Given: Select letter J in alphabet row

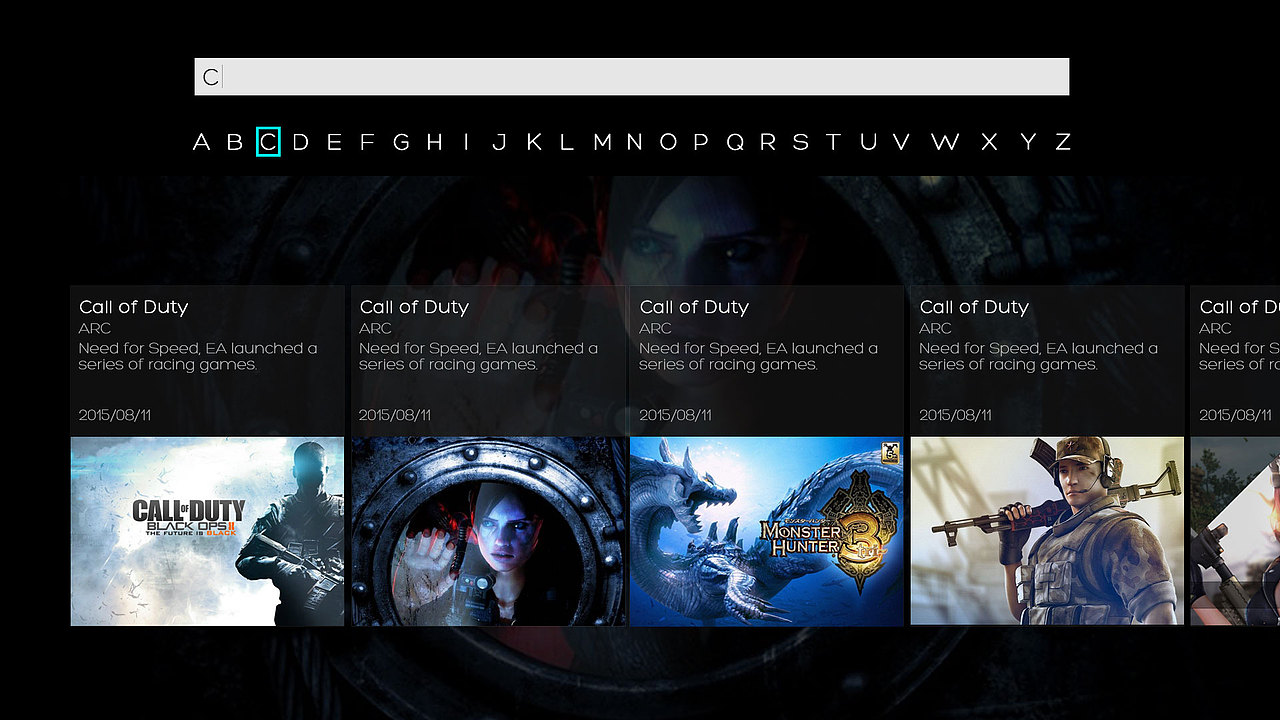Looking at the screenshot, I should 499,142.
